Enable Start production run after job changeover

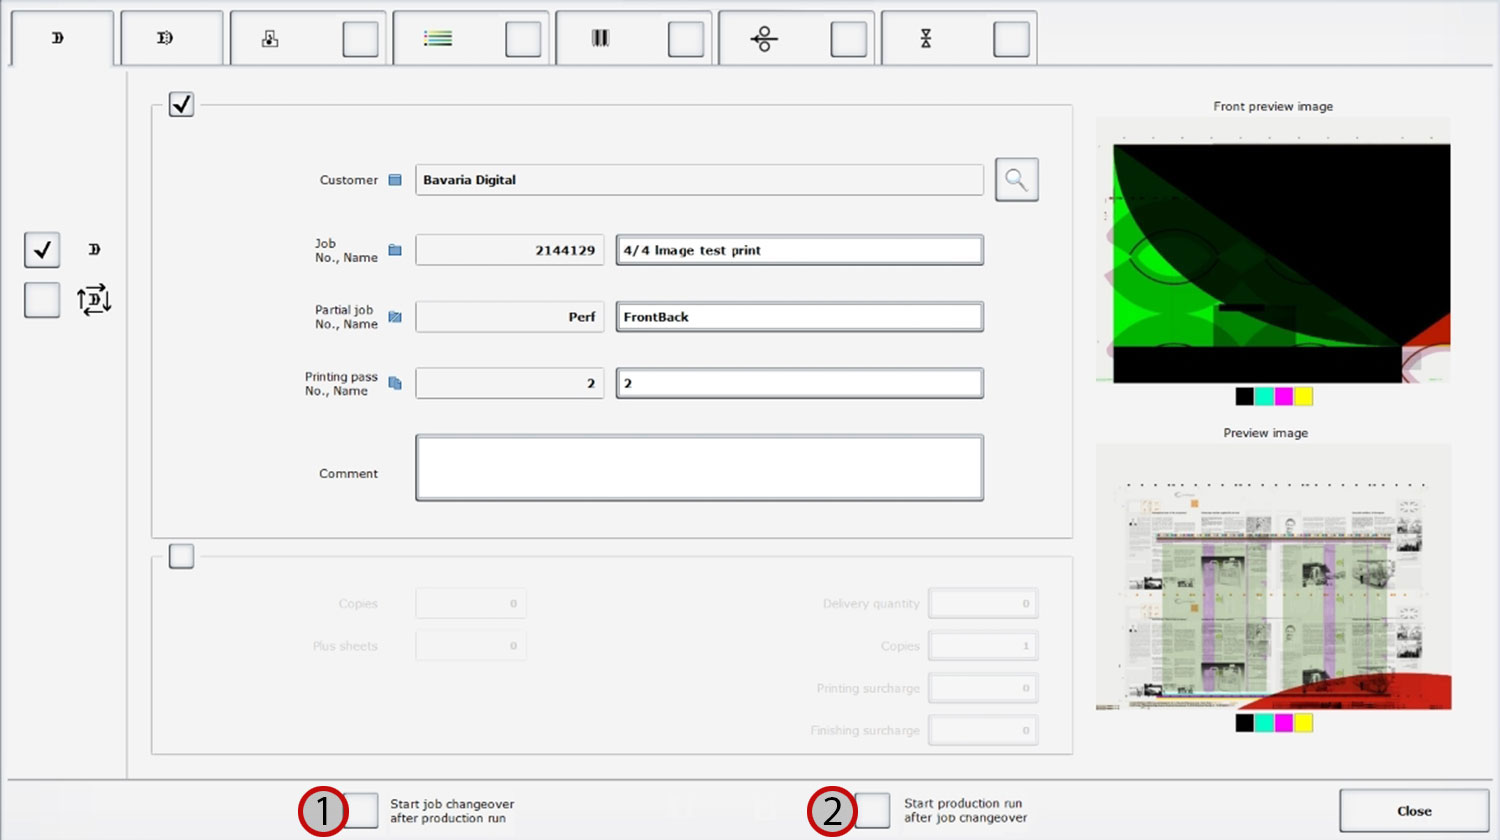click(871, 810)
